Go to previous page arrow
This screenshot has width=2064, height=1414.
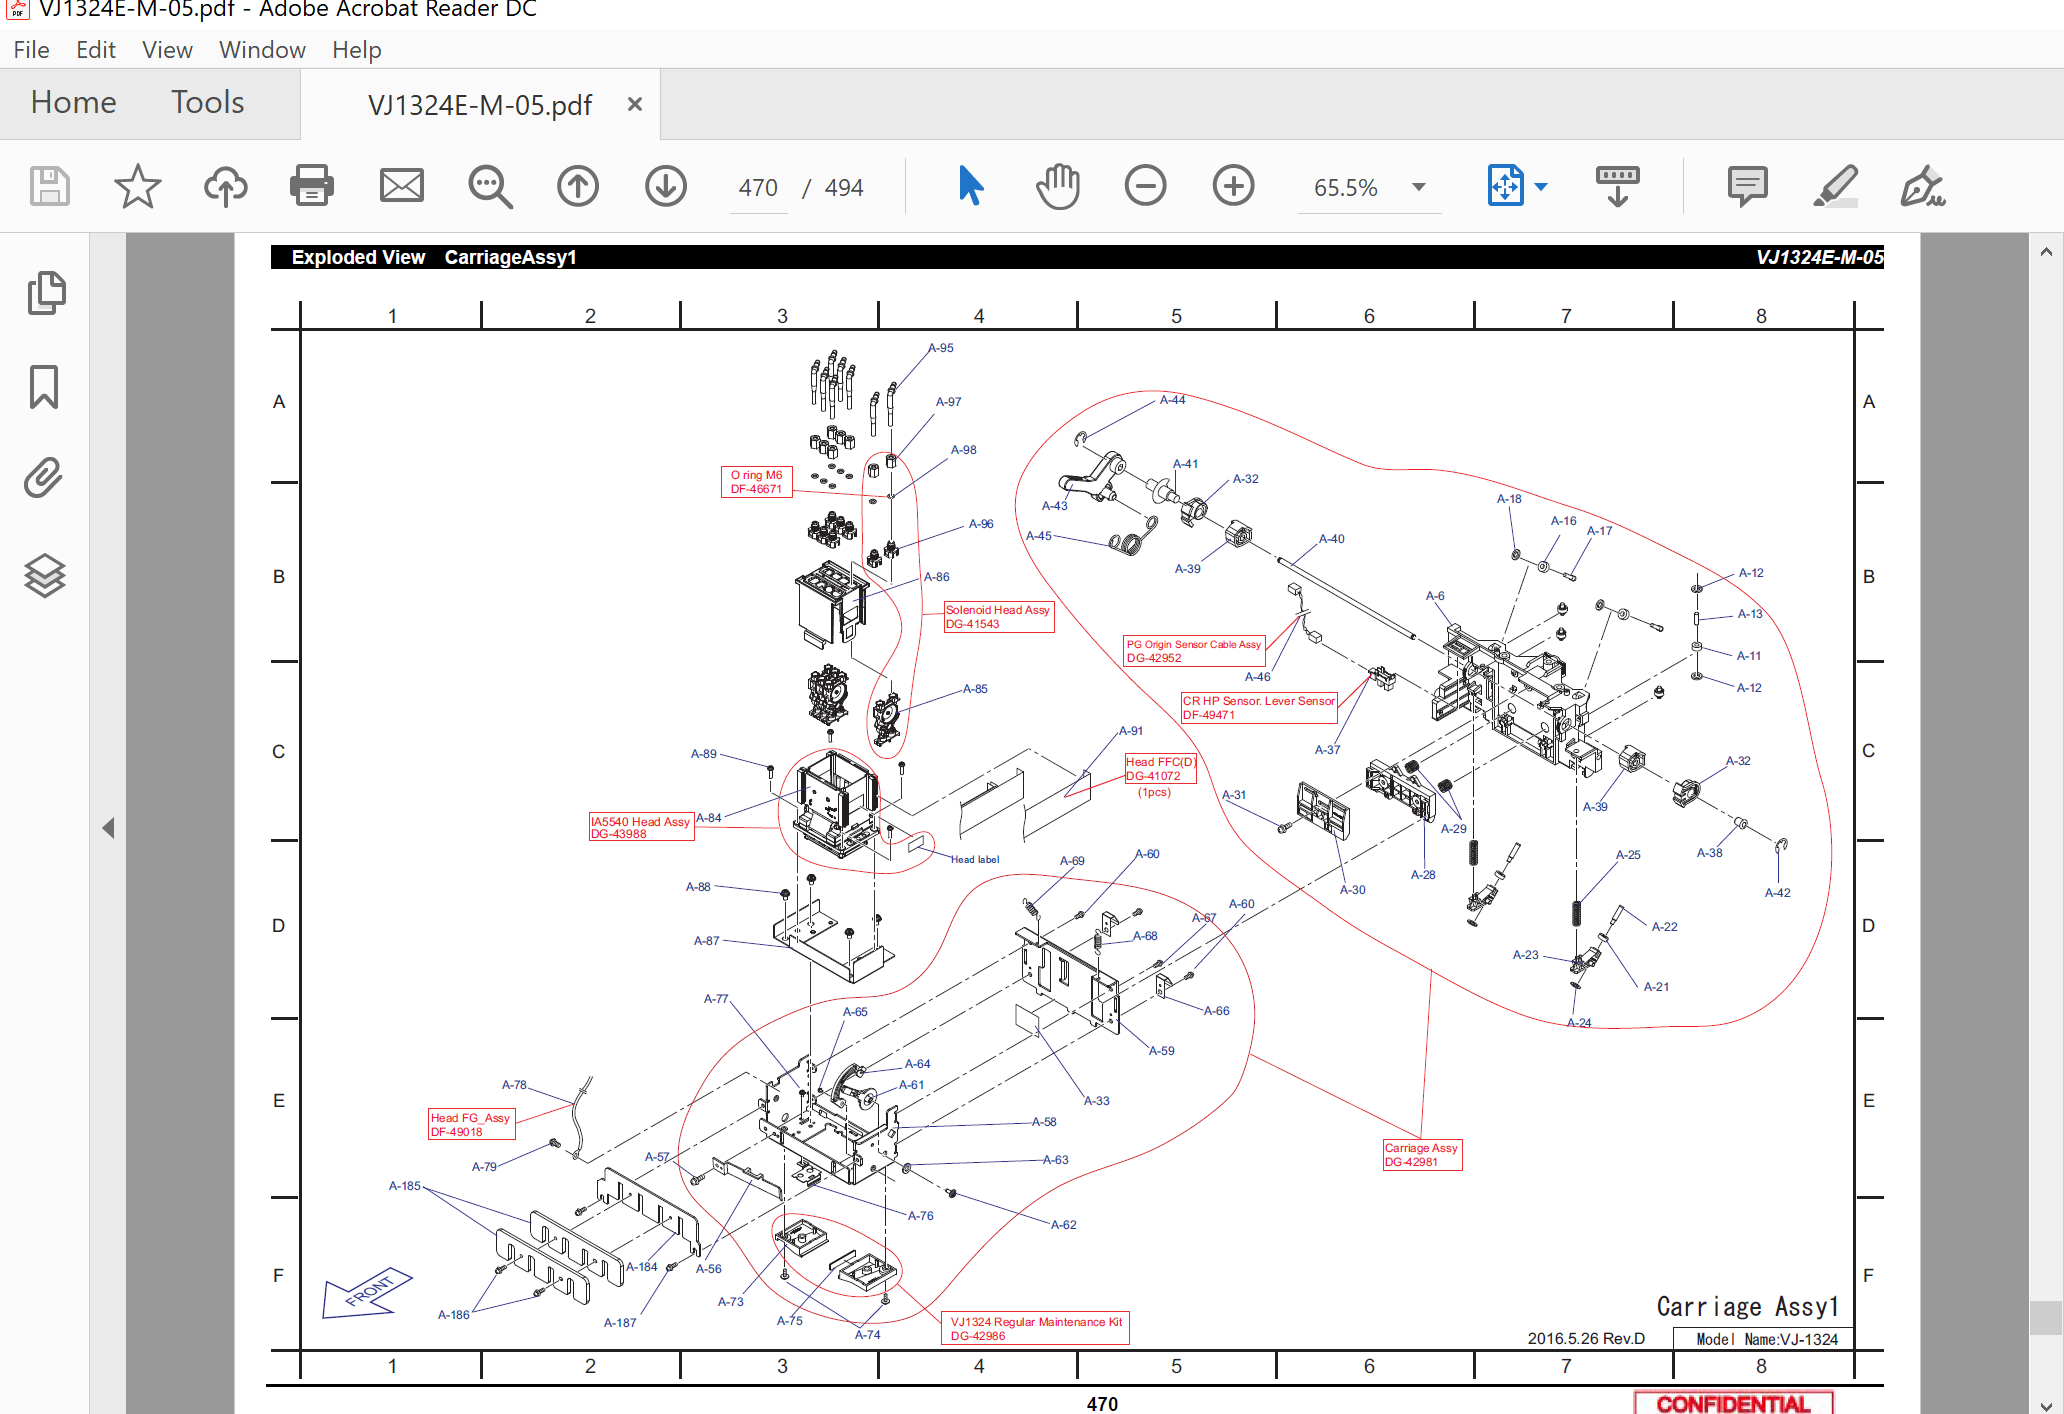tap(578, 186)
